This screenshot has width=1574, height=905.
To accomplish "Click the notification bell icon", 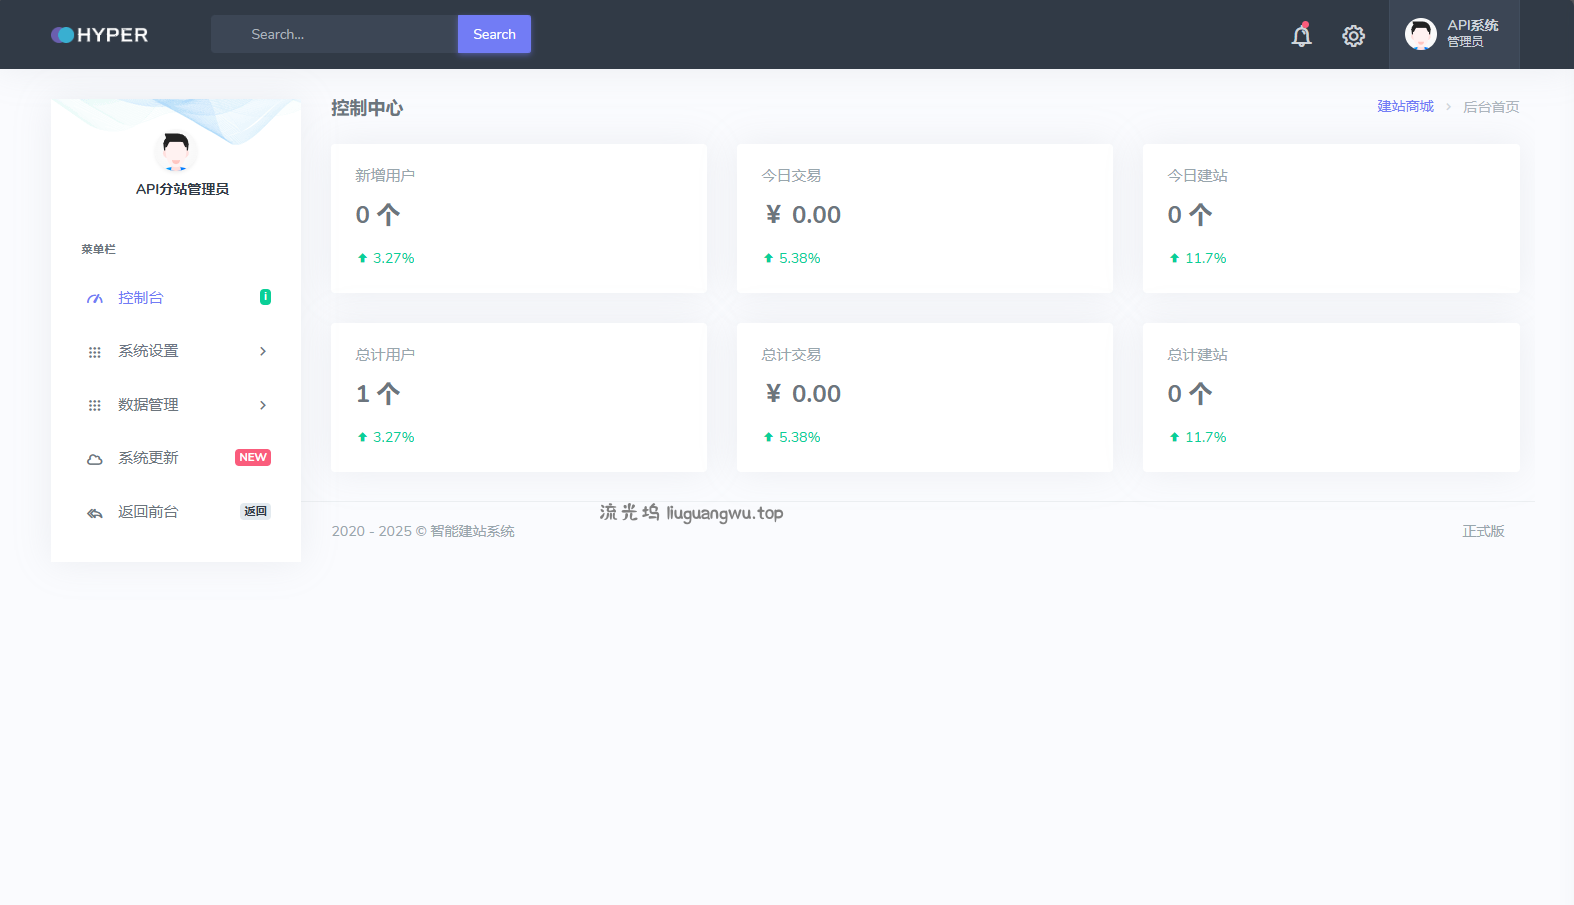I will [x=1301, y=36].
